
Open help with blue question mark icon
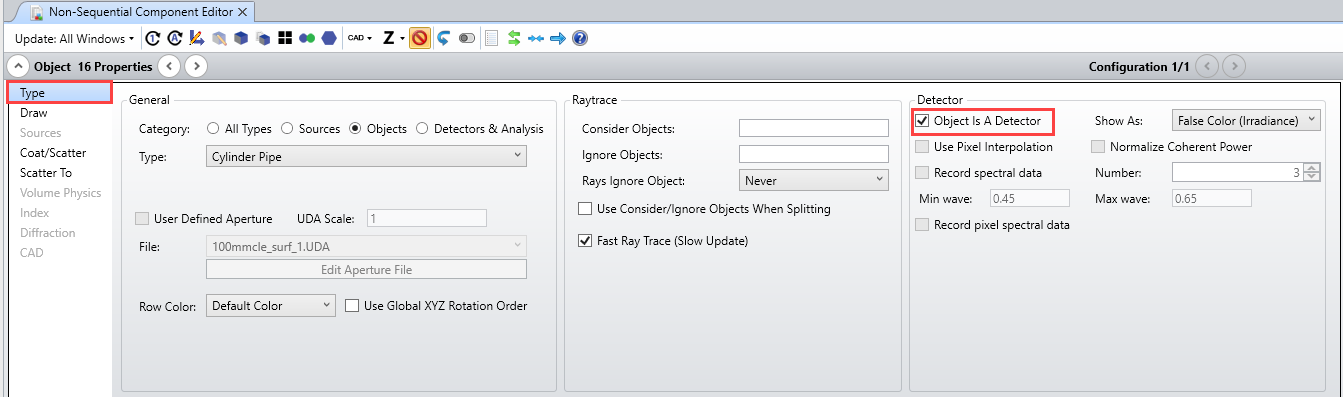pos(580,38)
